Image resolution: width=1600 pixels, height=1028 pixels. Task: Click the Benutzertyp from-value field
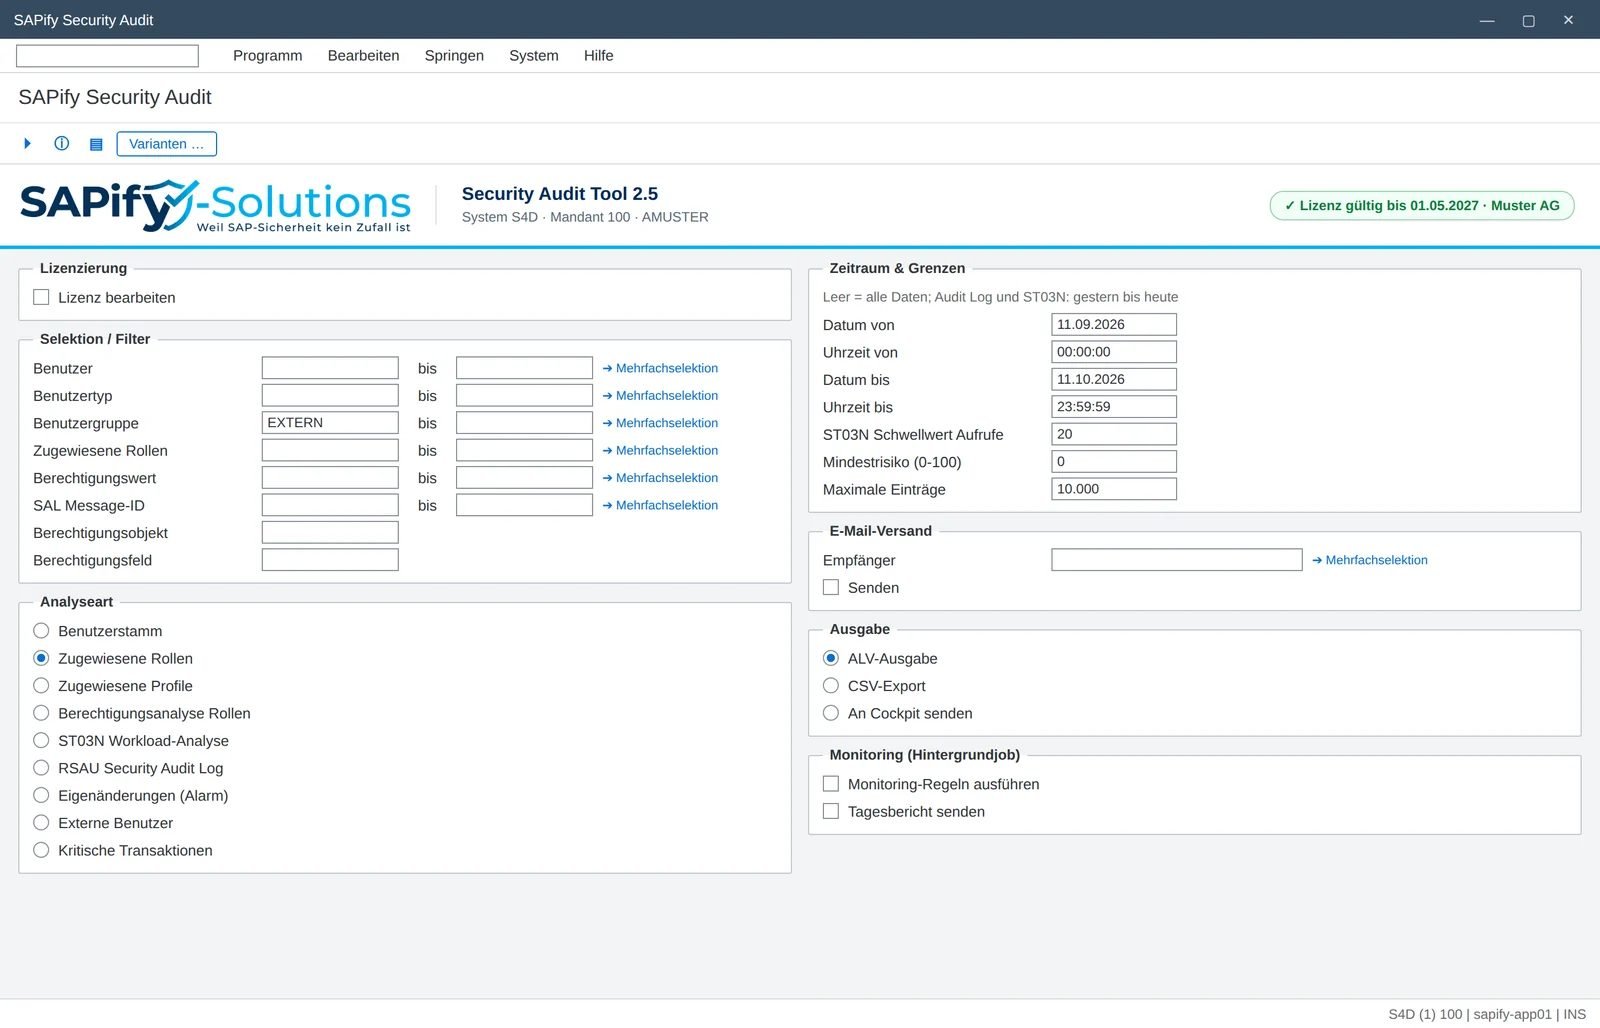[330, 395]
